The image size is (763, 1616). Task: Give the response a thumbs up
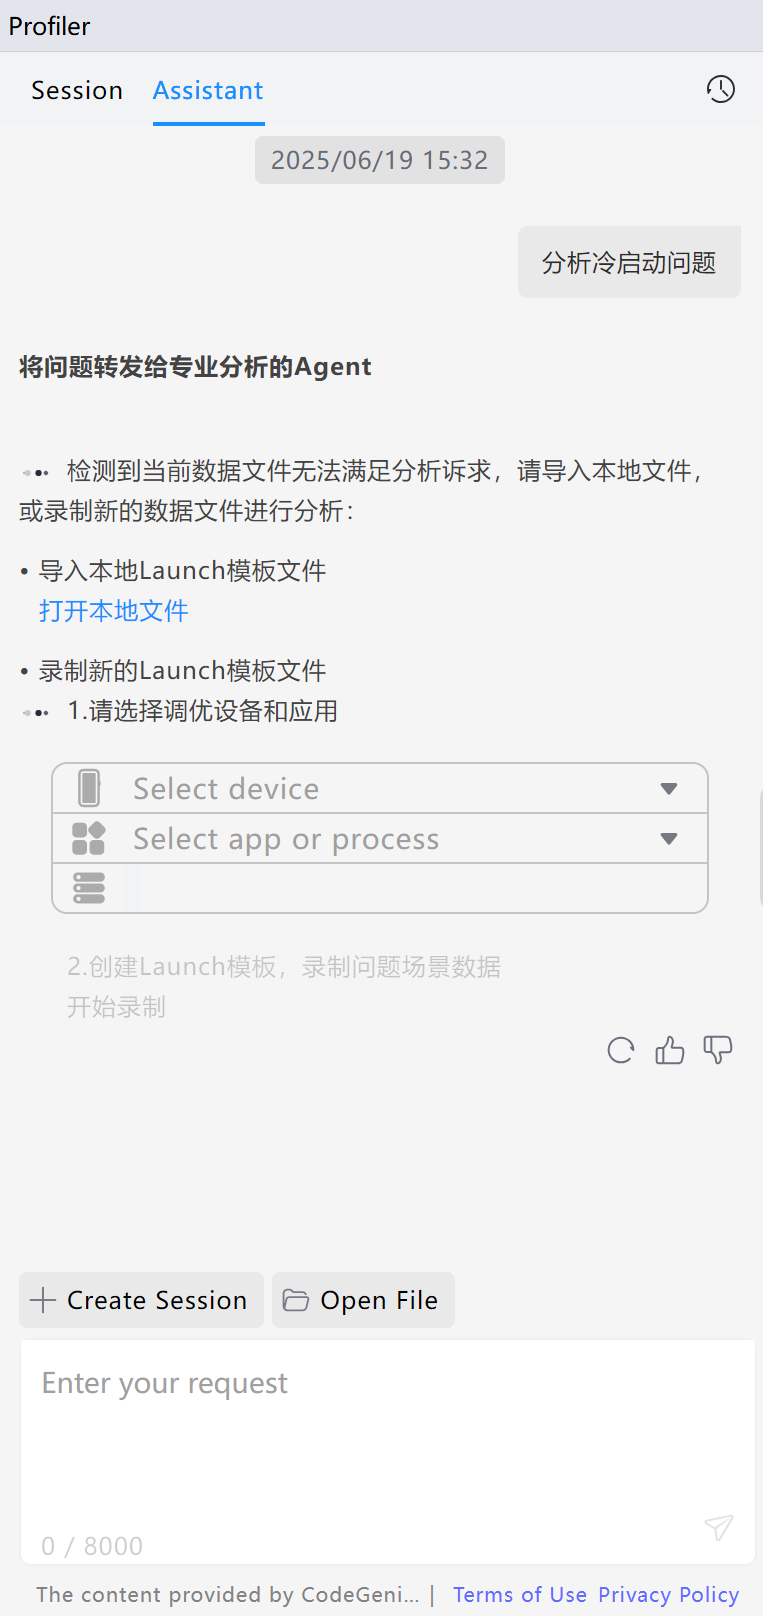click(x=669, y=1050)
